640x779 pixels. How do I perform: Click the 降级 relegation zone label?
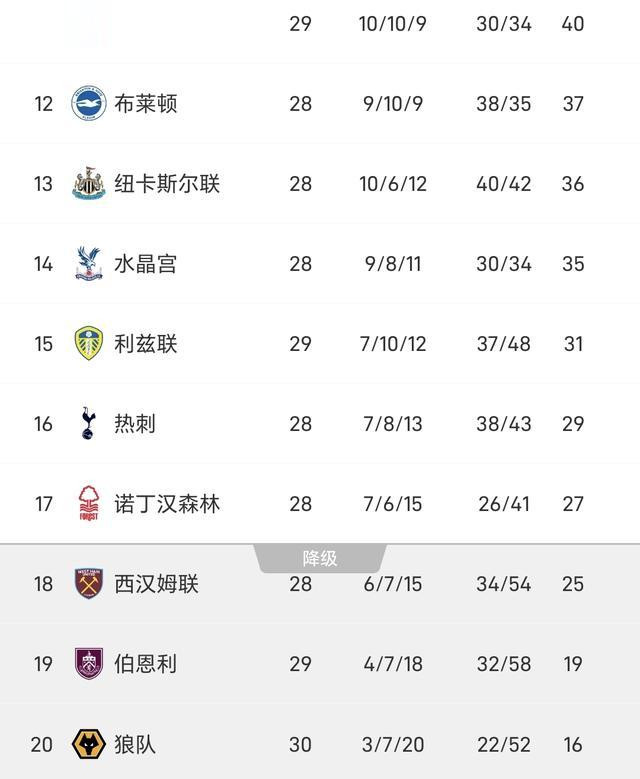click(320, 558)
